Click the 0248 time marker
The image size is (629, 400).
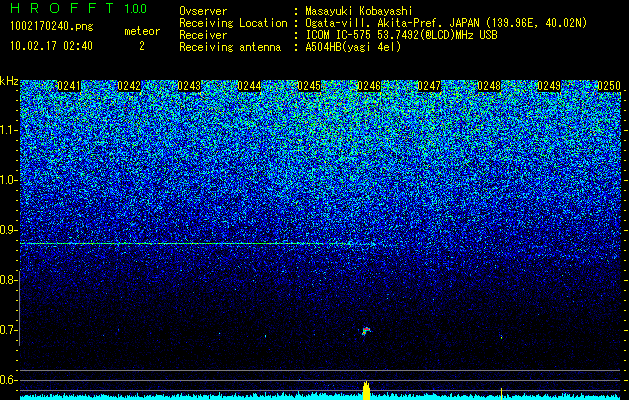tap(489, 86)
